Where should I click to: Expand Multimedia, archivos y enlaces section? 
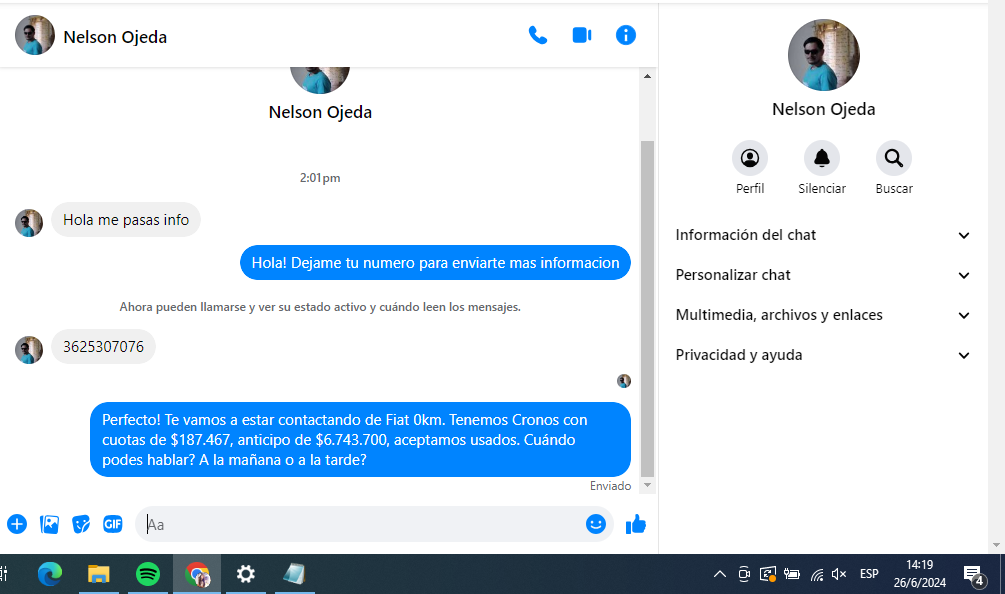click(822, 315)
